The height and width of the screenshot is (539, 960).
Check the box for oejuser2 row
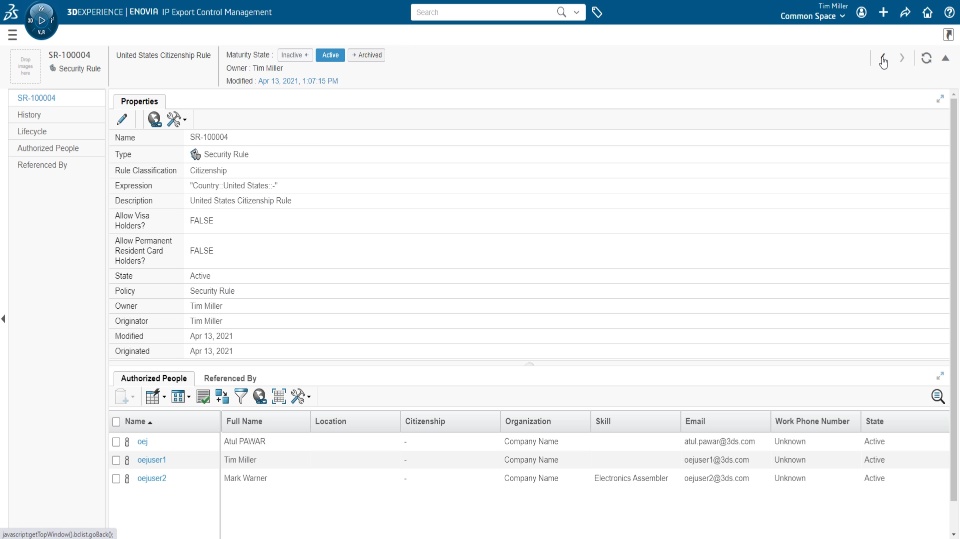pyautogui.click(x=116, y=478)
